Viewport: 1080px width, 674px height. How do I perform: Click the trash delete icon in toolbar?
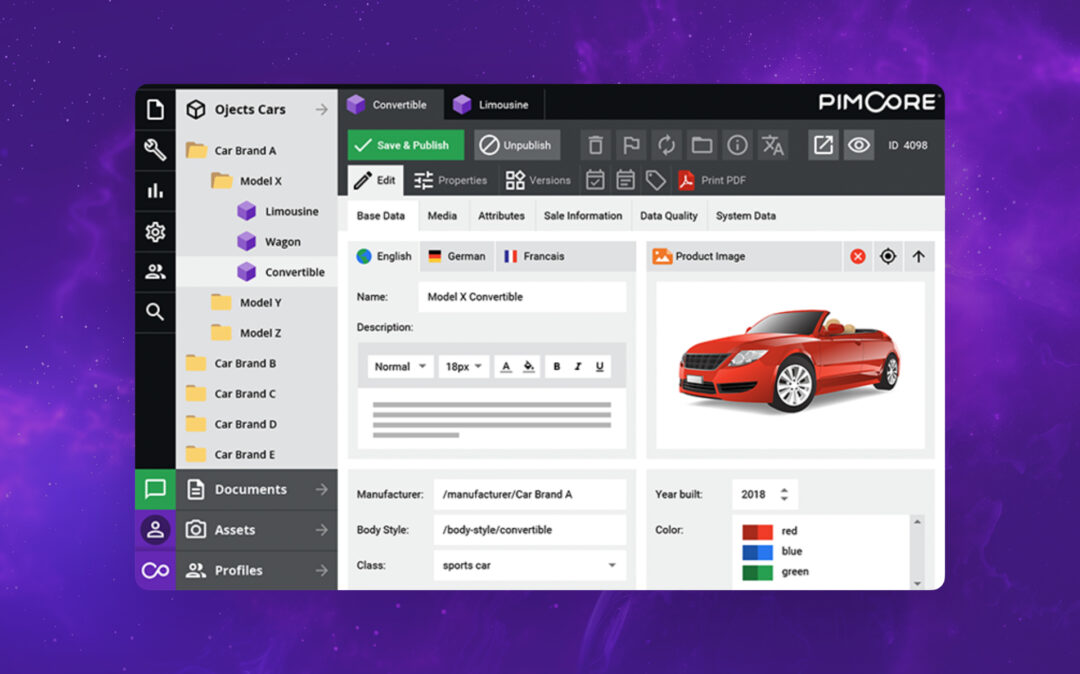click(595, 145)
